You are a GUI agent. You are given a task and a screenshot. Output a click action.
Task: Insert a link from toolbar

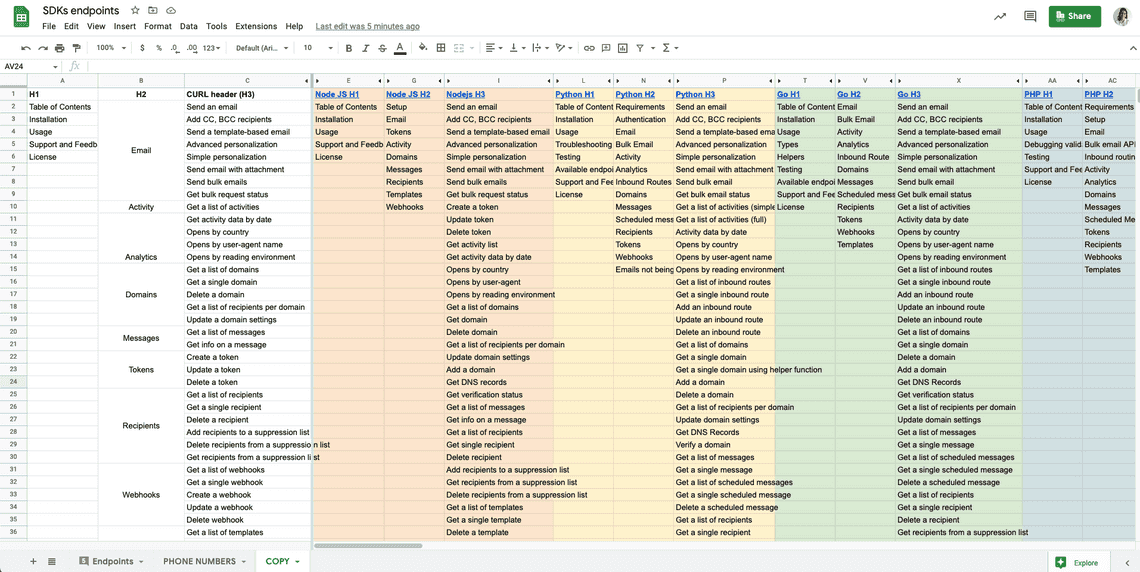[589, 48]
